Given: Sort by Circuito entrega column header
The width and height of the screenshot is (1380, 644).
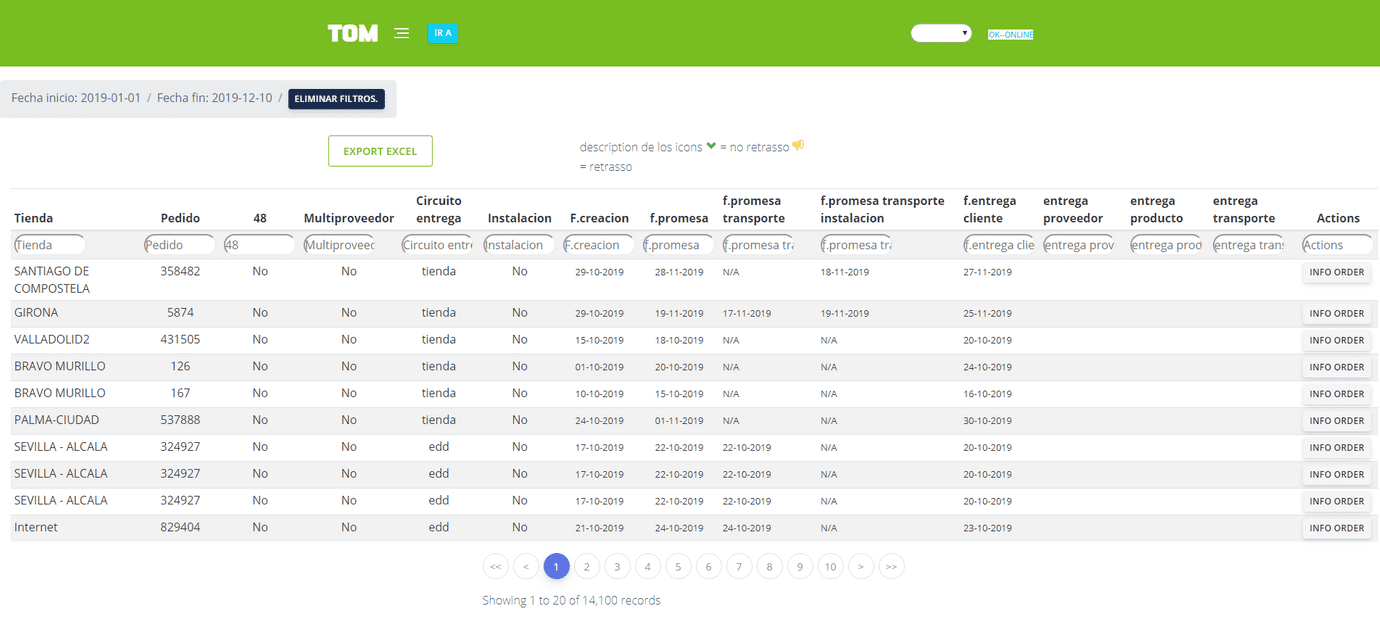Looking at the screenshot, I should tap(439, 209).
